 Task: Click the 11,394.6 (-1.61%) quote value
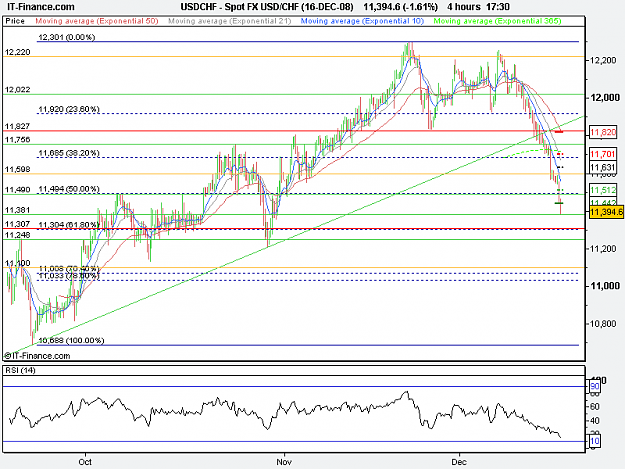pyautogui.click(x=400, y=7)
